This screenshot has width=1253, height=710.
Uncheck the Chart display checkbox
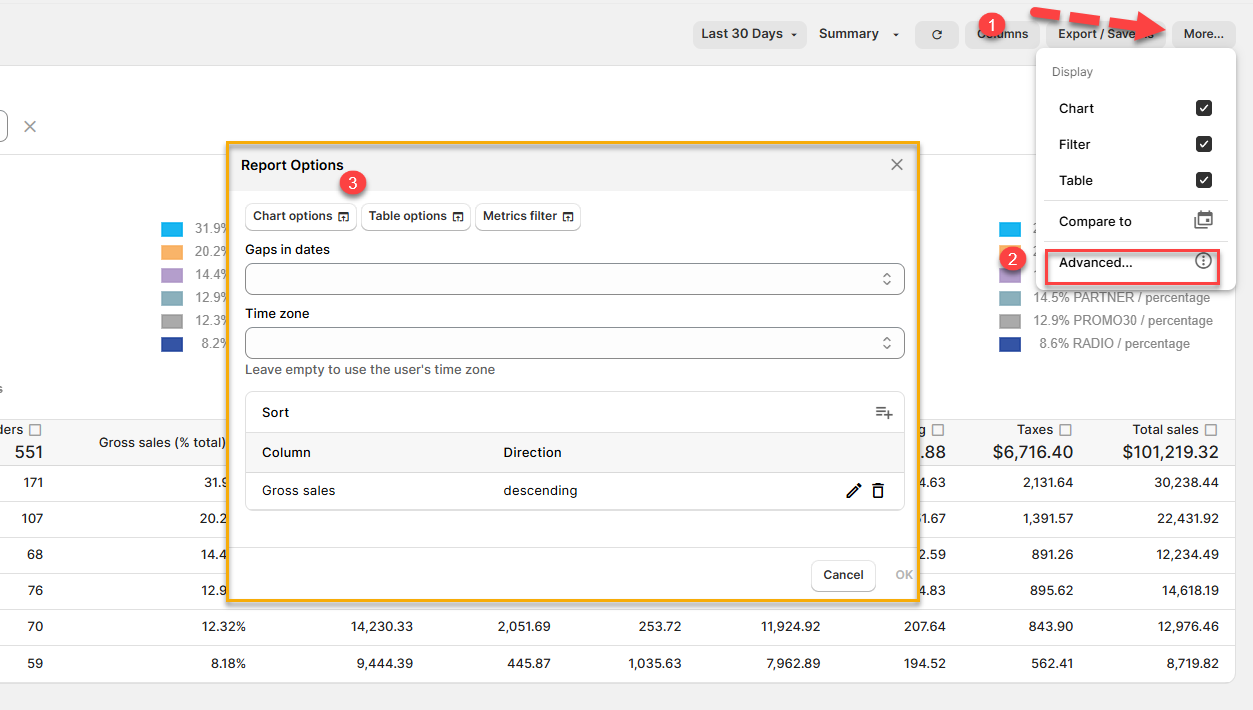point(1203,108)
